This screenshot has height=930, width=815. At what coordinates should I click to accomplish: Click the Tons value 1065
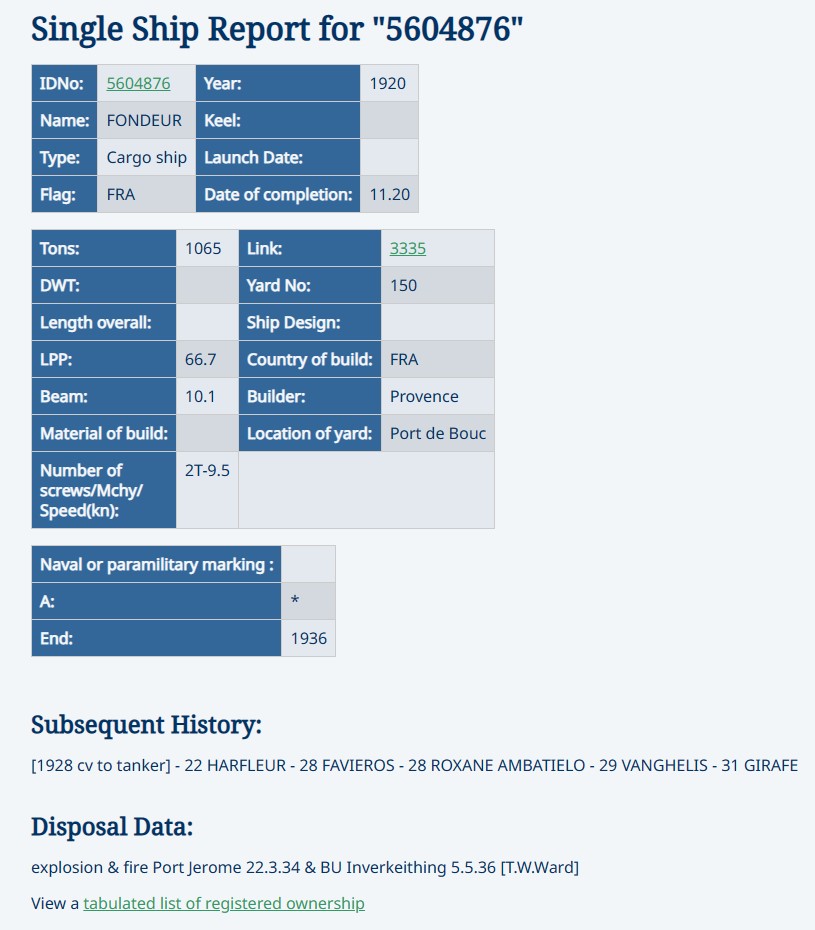(x=203, y=249)
